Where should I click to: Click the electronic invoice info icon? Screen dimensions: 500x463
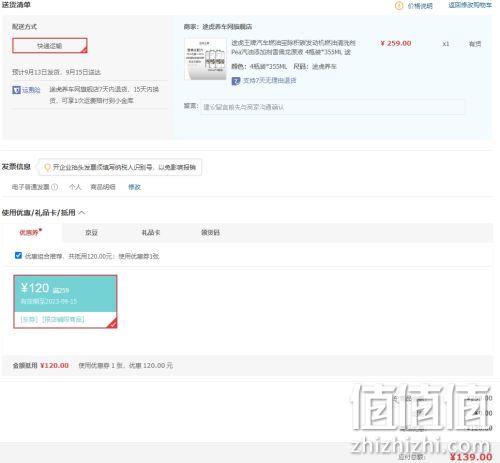click(x=54, y=187)
